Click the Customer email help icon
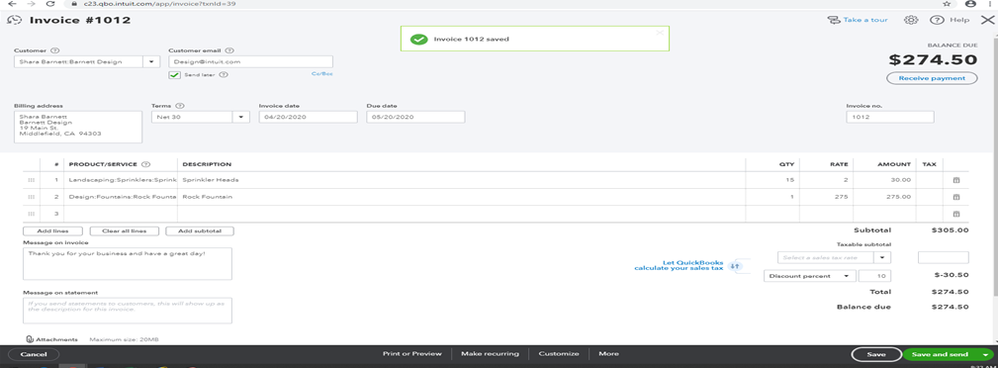The height and width of the screenshot is (368, 998). [x=230, y=50]
